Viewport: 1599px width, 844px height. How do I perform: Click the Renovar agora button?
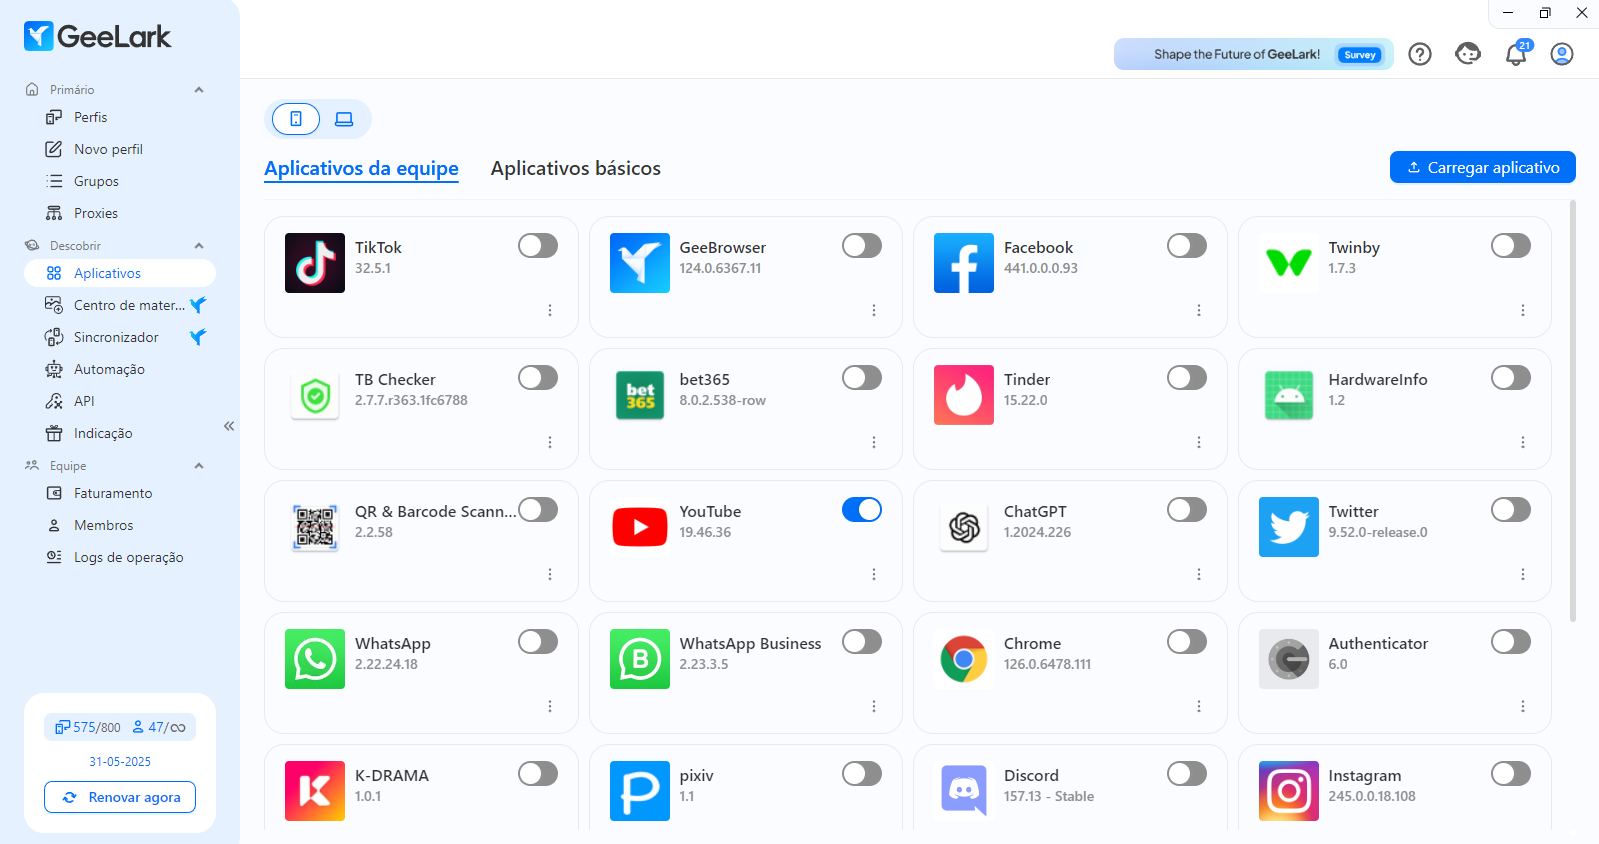[x=120, y=797]
